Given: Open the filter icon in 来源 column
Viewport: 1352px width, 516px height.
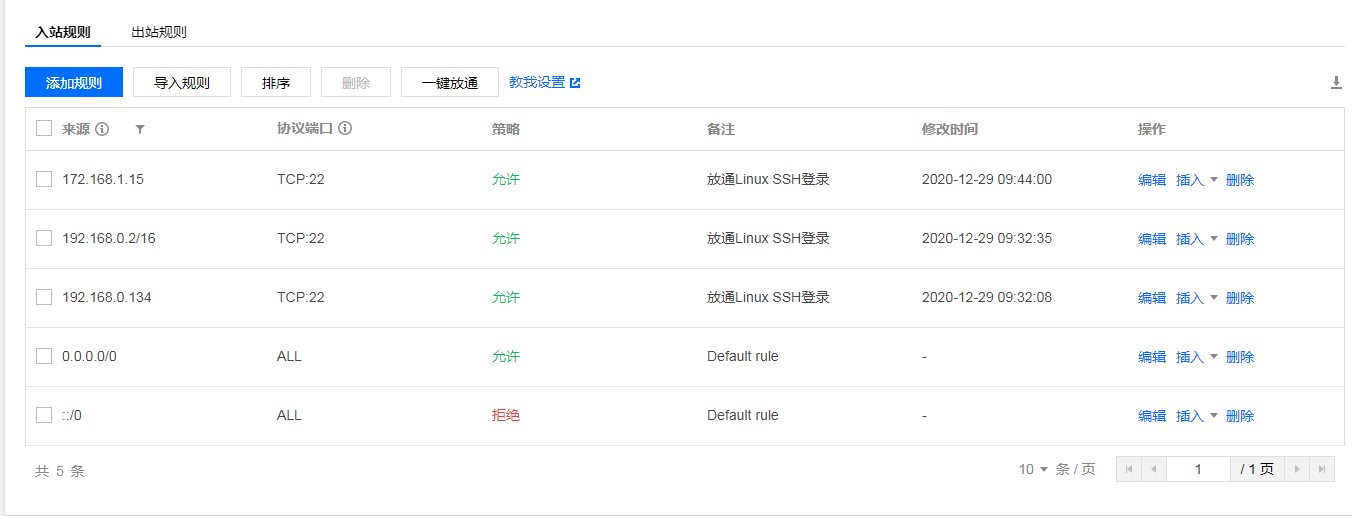Looking at the screenshot, I should tap(140, 129).
